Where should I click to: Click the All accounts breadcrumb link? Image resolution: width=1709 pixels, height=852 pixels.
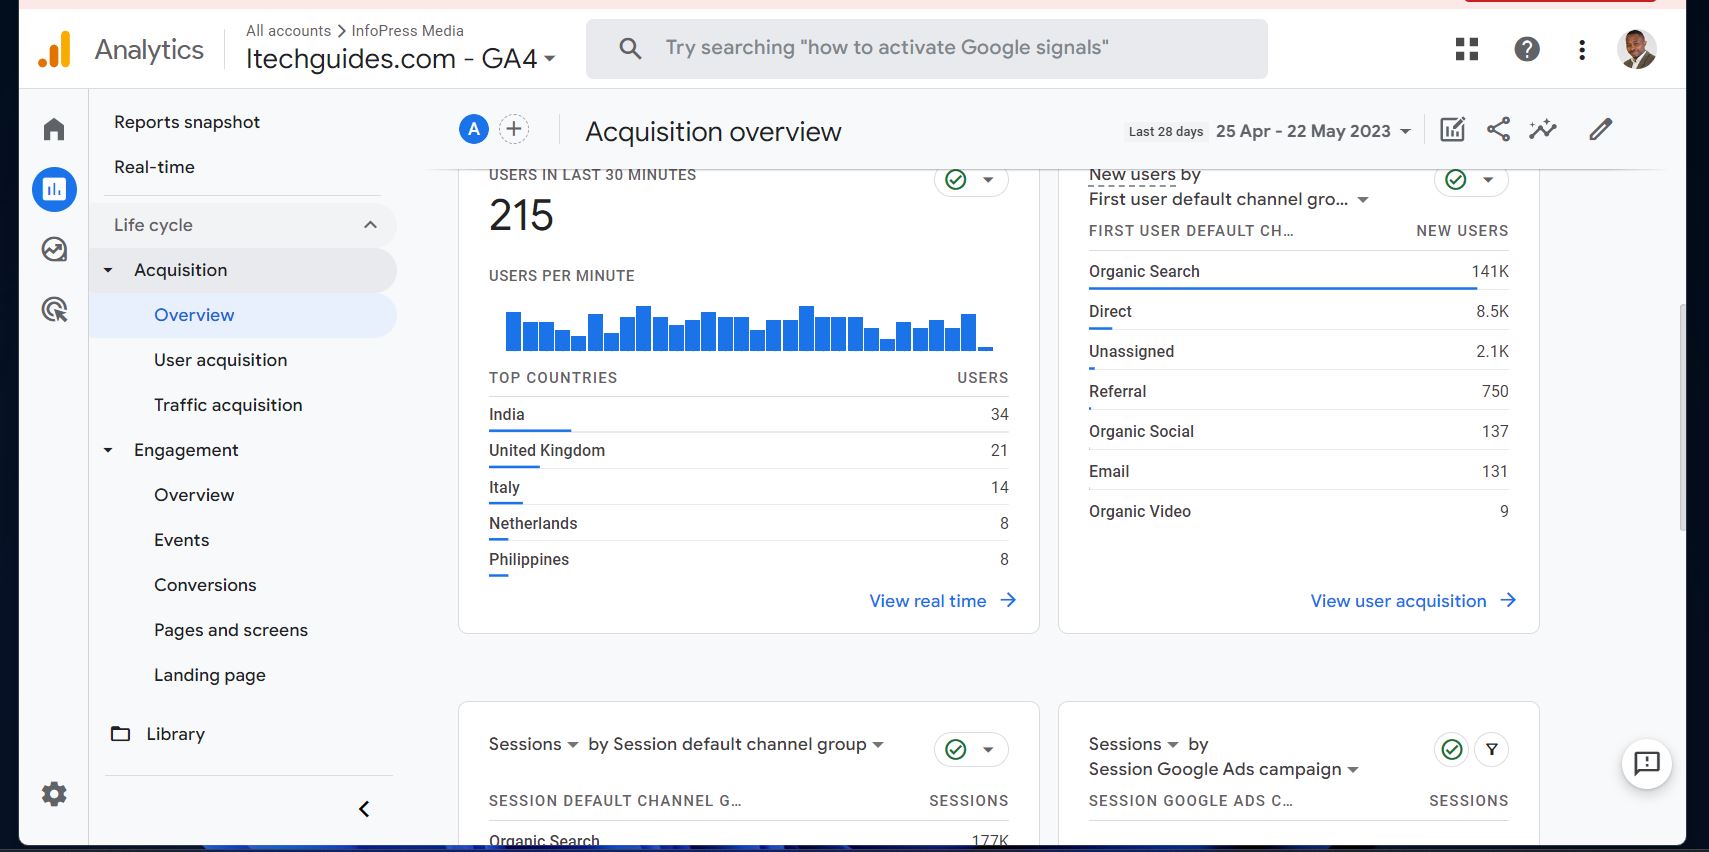pos(288,31)
